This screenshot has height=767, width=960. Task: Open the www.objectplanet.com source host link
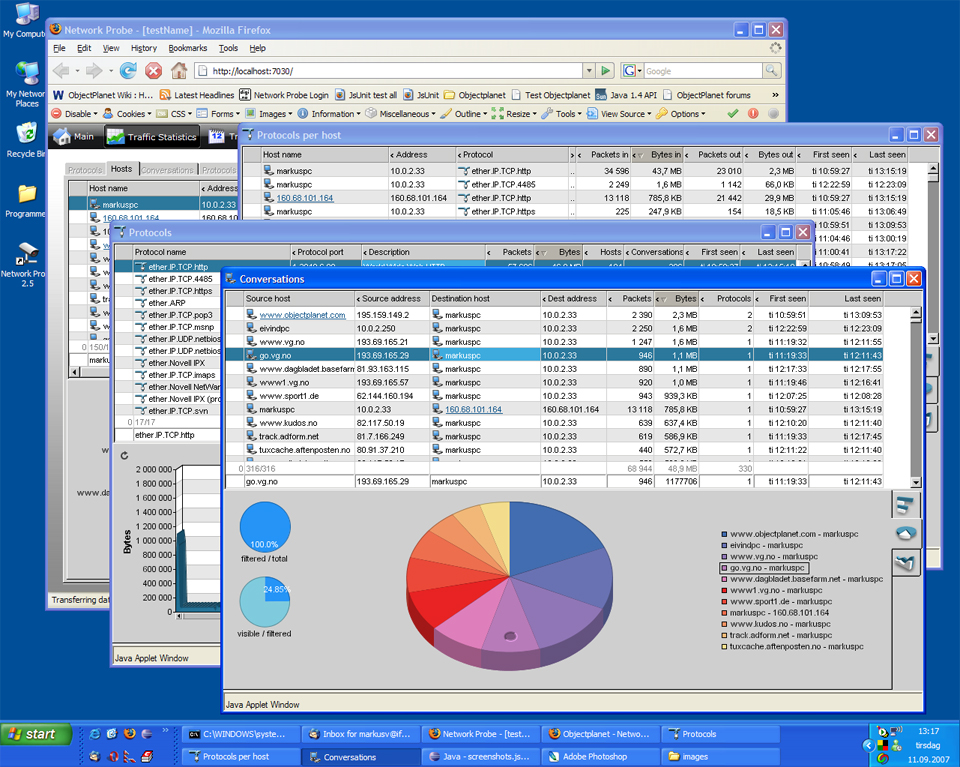tap(302, 315)
